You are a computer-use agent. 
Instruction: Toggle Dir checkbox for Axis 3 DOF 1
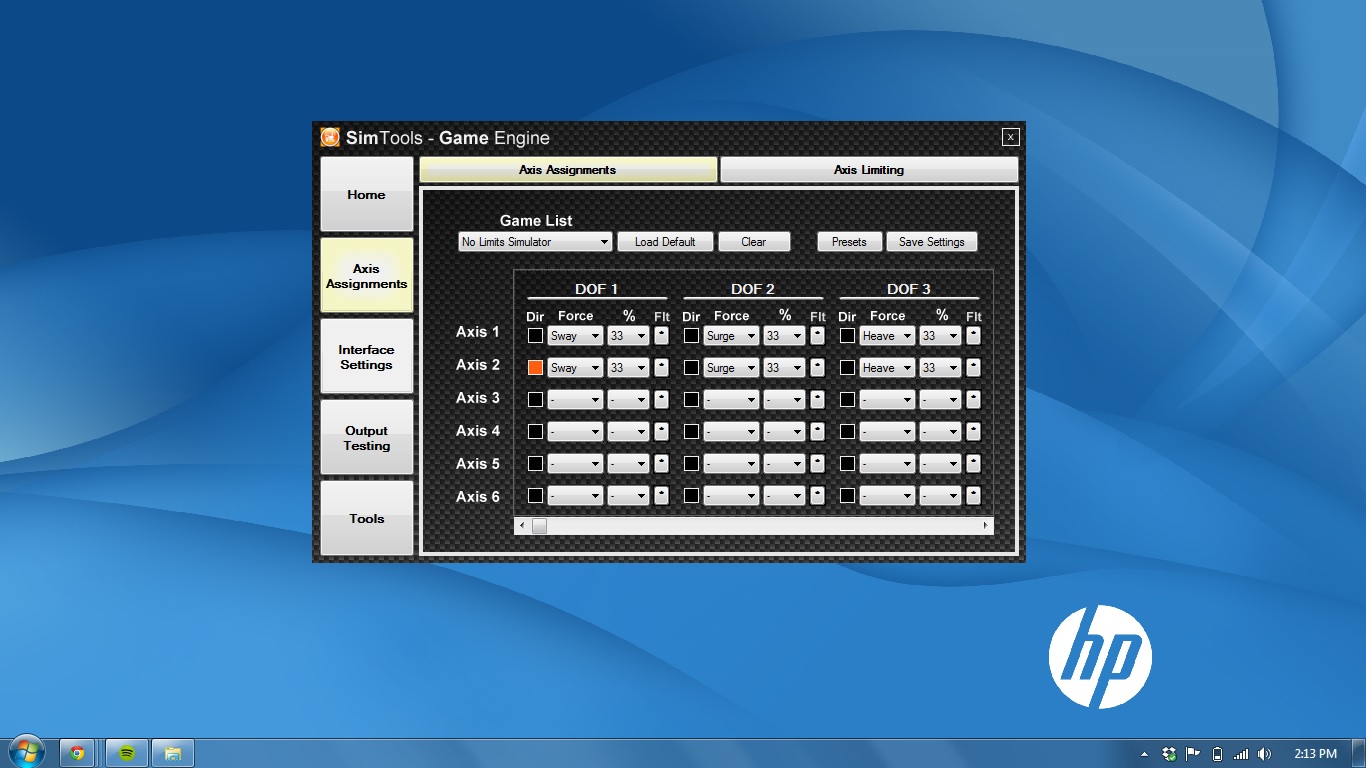coord(535,400)
